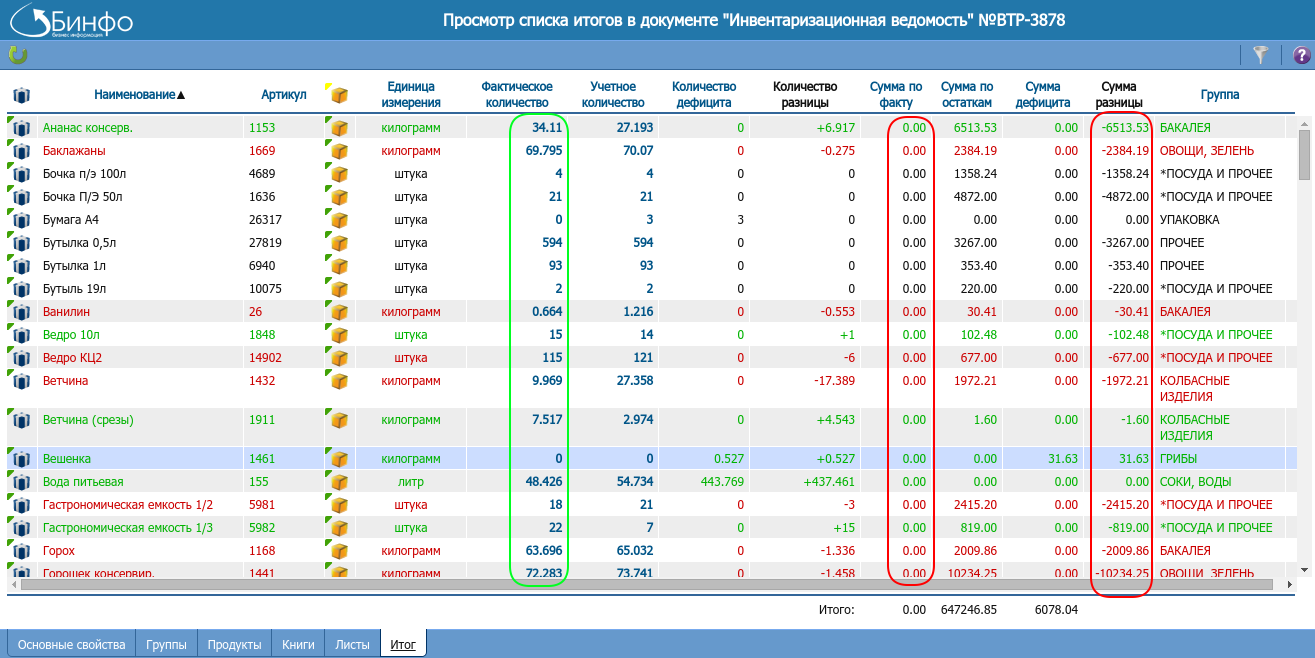Screen dimensions: 1315x658
Task: Click orange package icon for Ведро КЦ2
Action: (x=339, y=358)
